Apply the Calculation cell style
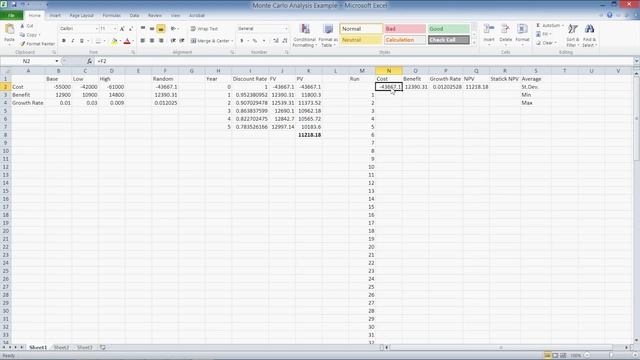Screen dimensions: 640x360 coord(405,40)
